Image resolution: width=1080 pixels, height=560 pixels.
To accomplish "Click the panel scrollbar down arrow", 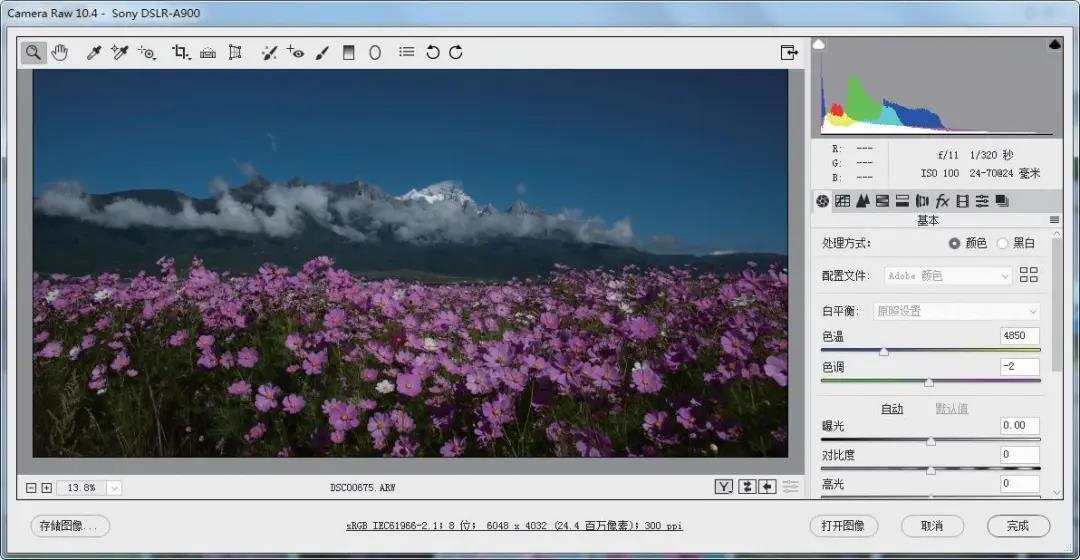I will click(1057, 492).
